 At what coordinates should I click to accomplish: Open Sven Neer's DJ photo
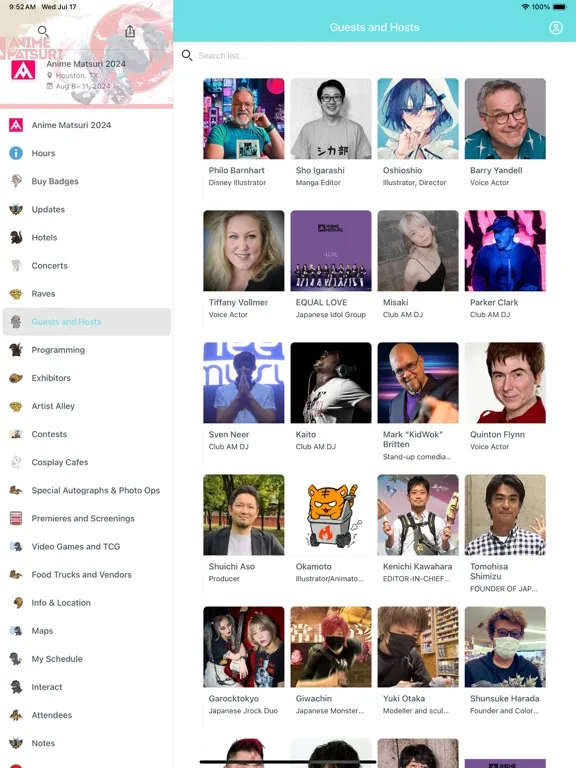(x=244, y=383)
